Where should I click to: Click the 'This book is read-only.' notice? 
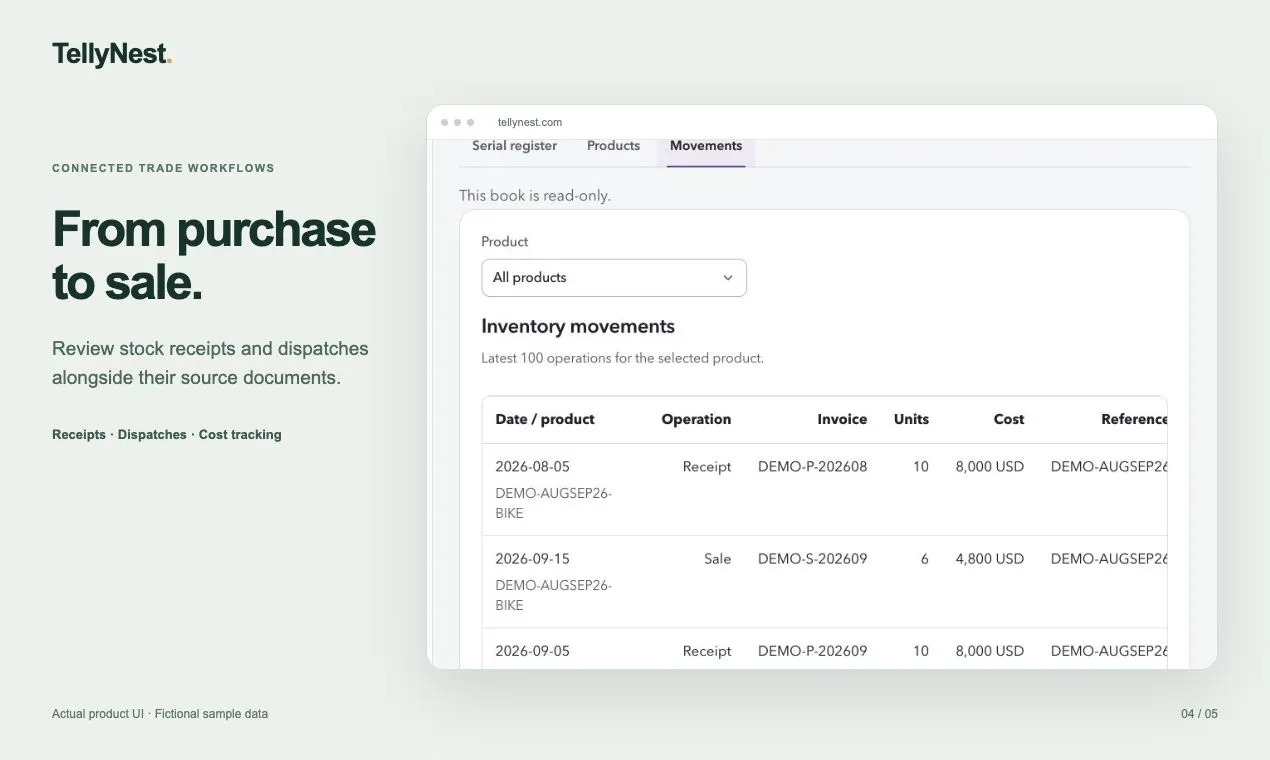pyautogui.click(x=535, y=196)
